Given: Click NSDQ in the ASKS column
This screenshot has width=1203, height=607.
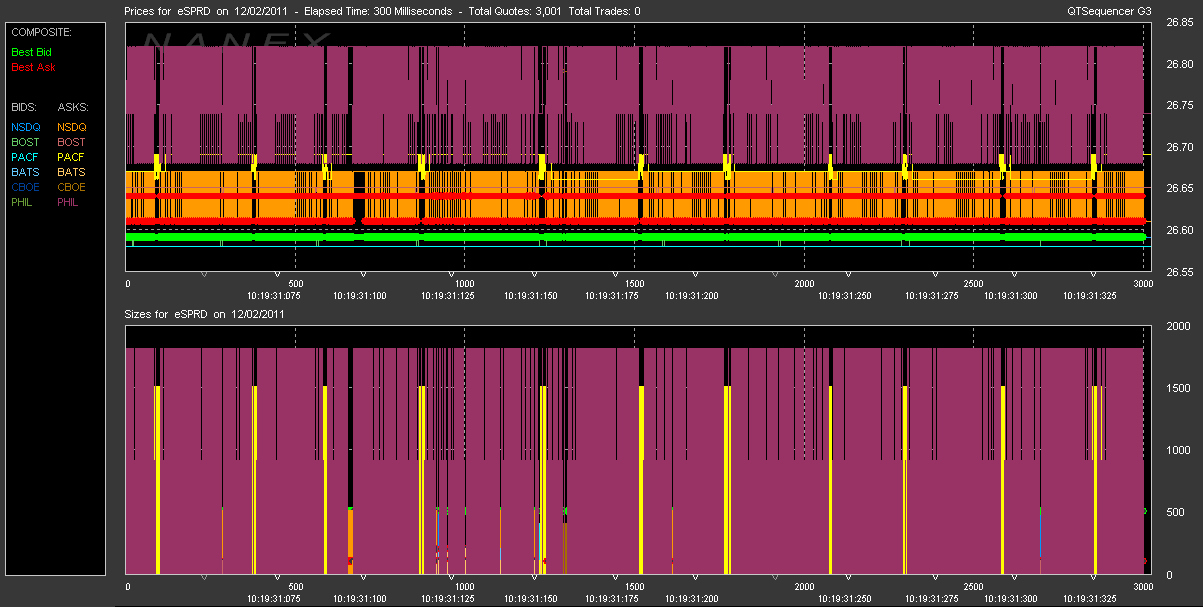Looking at the screenshot, I should 73,127.
